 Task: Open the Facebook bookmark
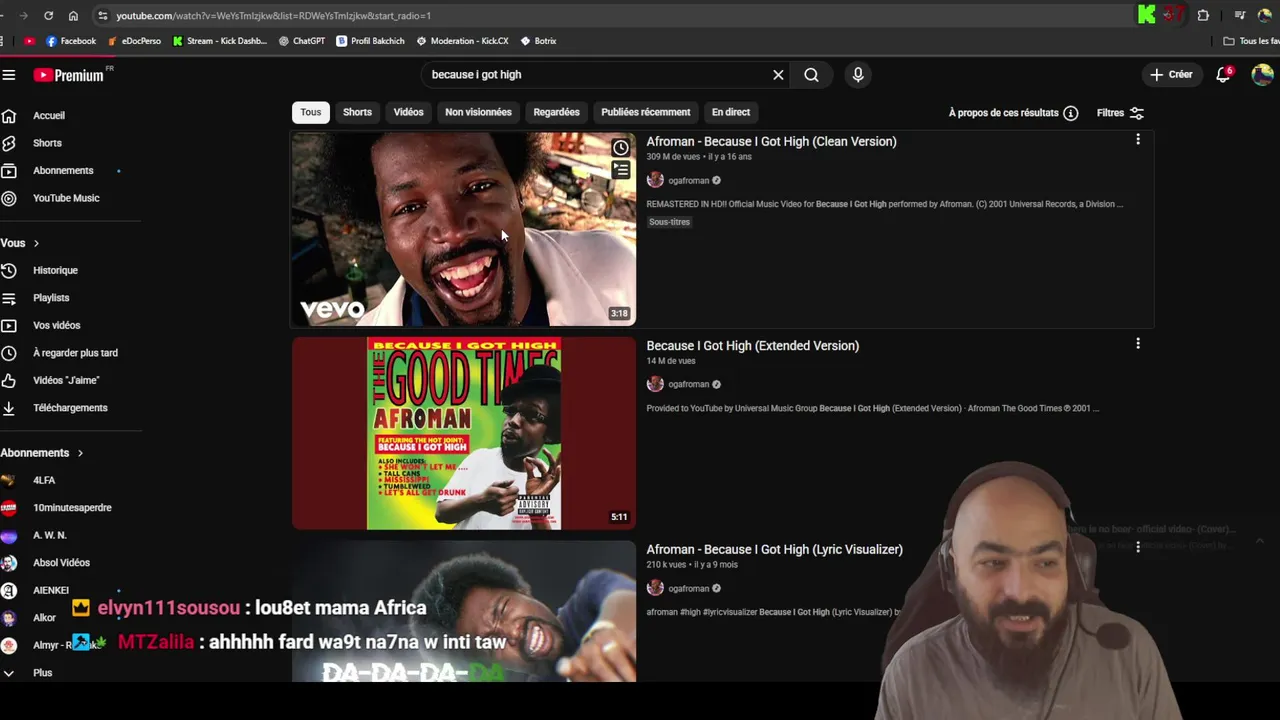click(71, 41)
